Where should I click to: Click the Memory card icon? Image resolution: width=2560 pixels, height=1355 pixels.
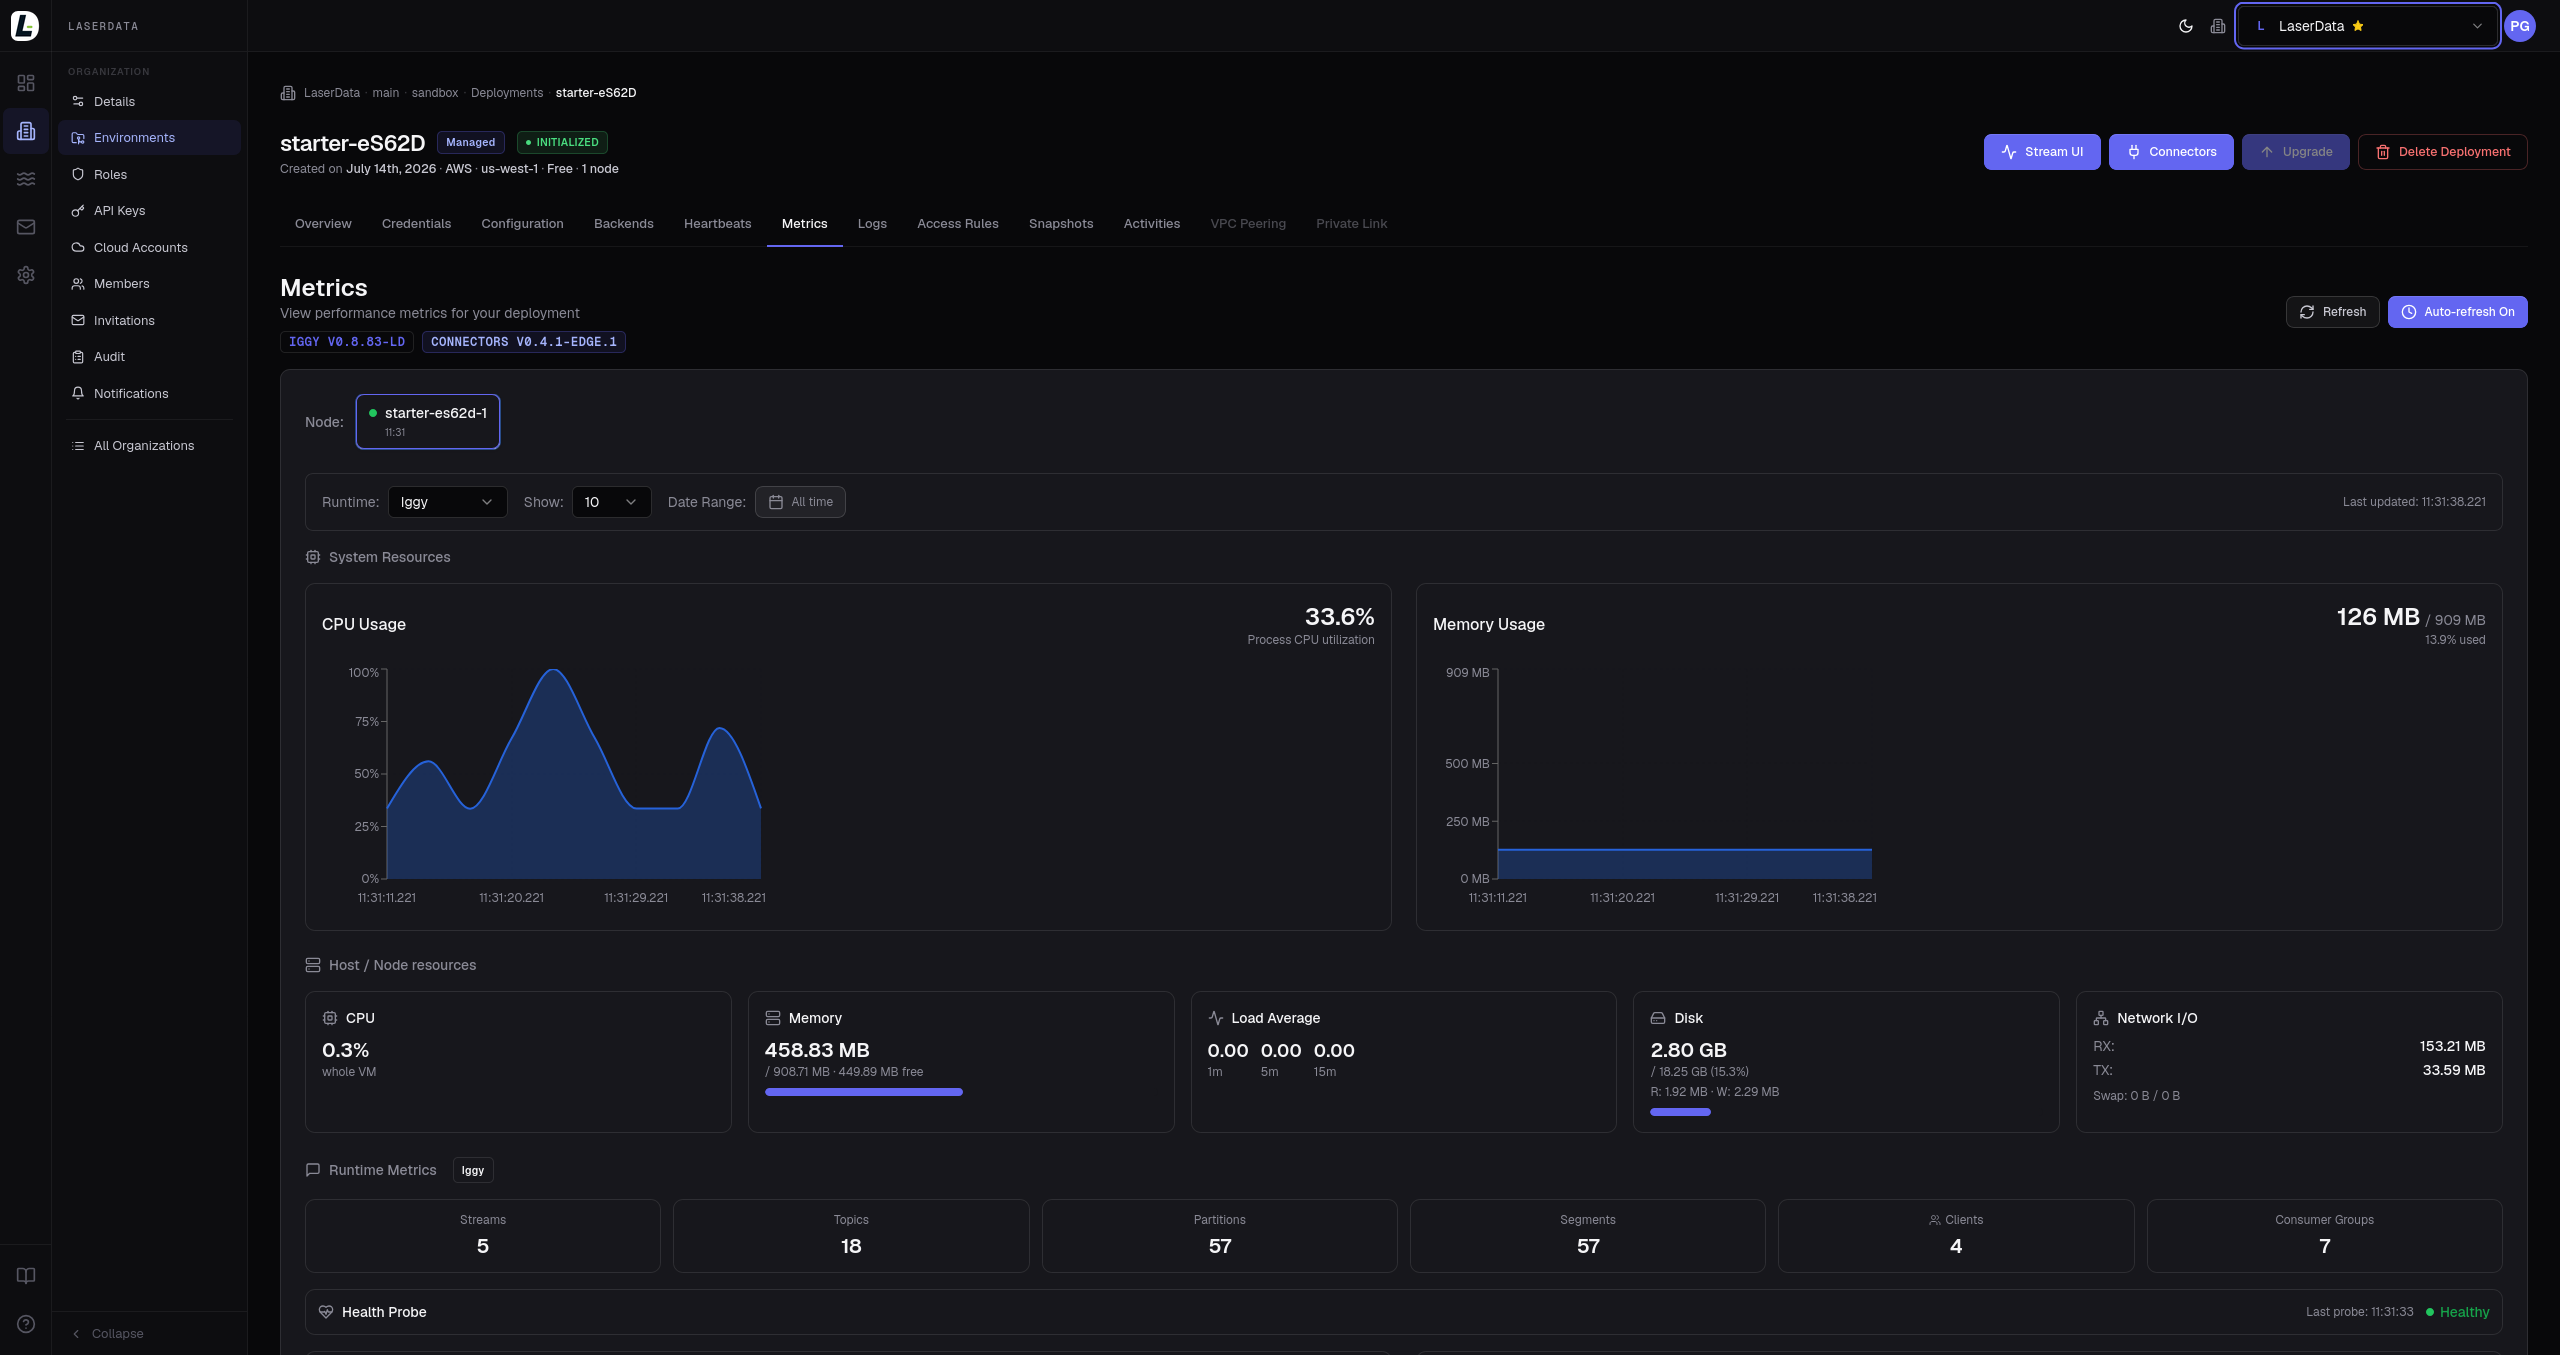(773, 1018)
